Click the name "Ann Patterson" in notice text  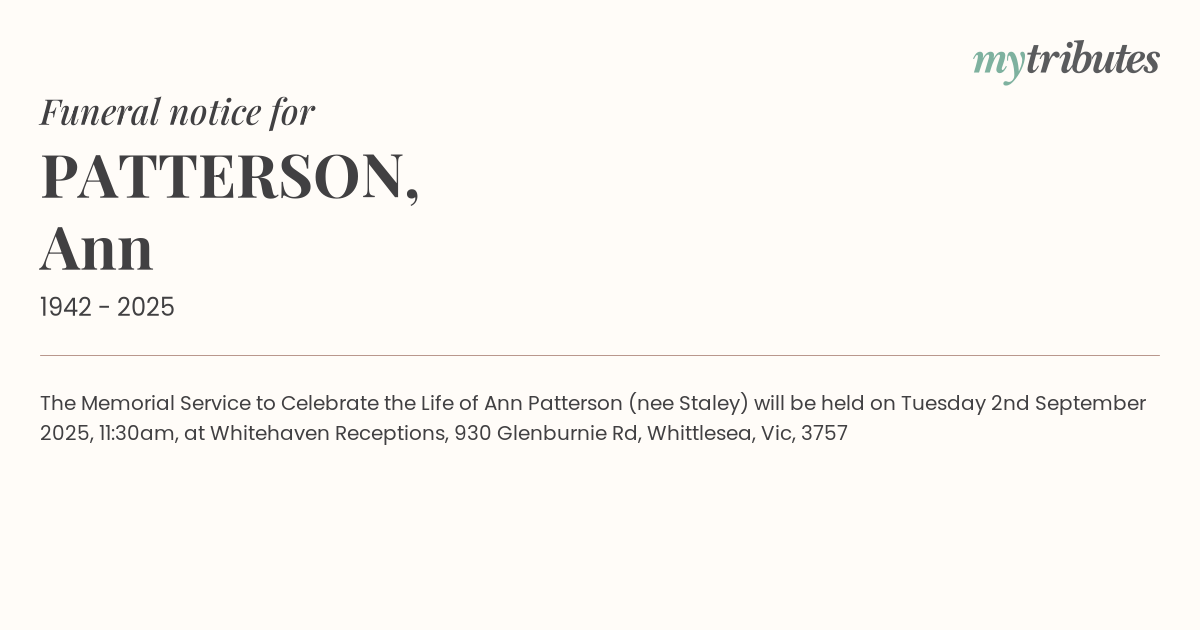(x=552, y=404)
